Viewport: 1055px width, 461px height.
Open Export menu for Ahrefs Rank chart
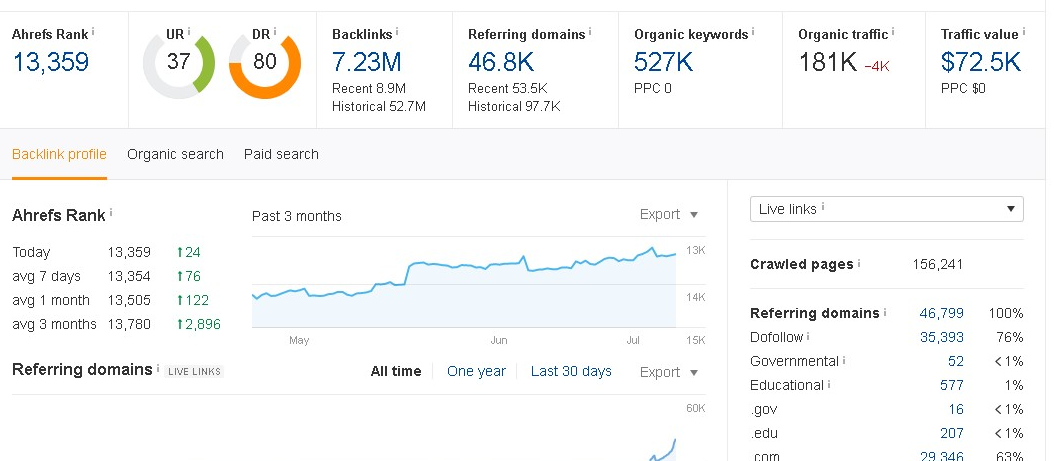[x=669, y=215]
